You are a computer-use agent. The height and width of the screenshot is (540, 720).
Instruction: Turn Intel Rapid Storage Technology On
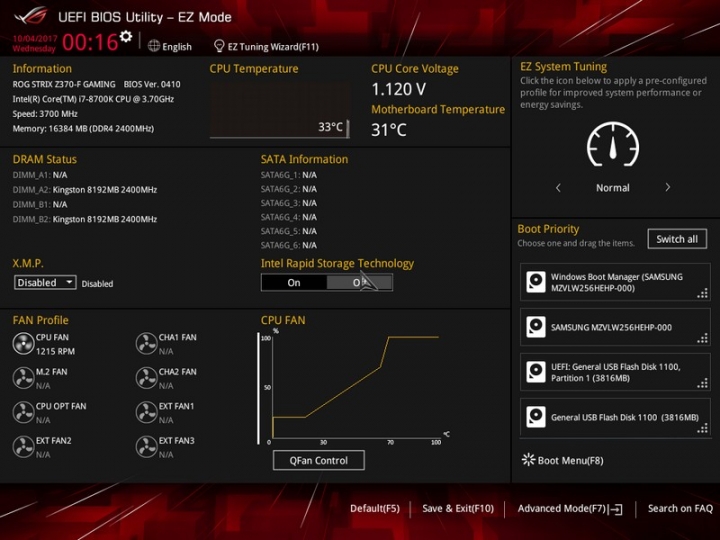pos(294,282)
